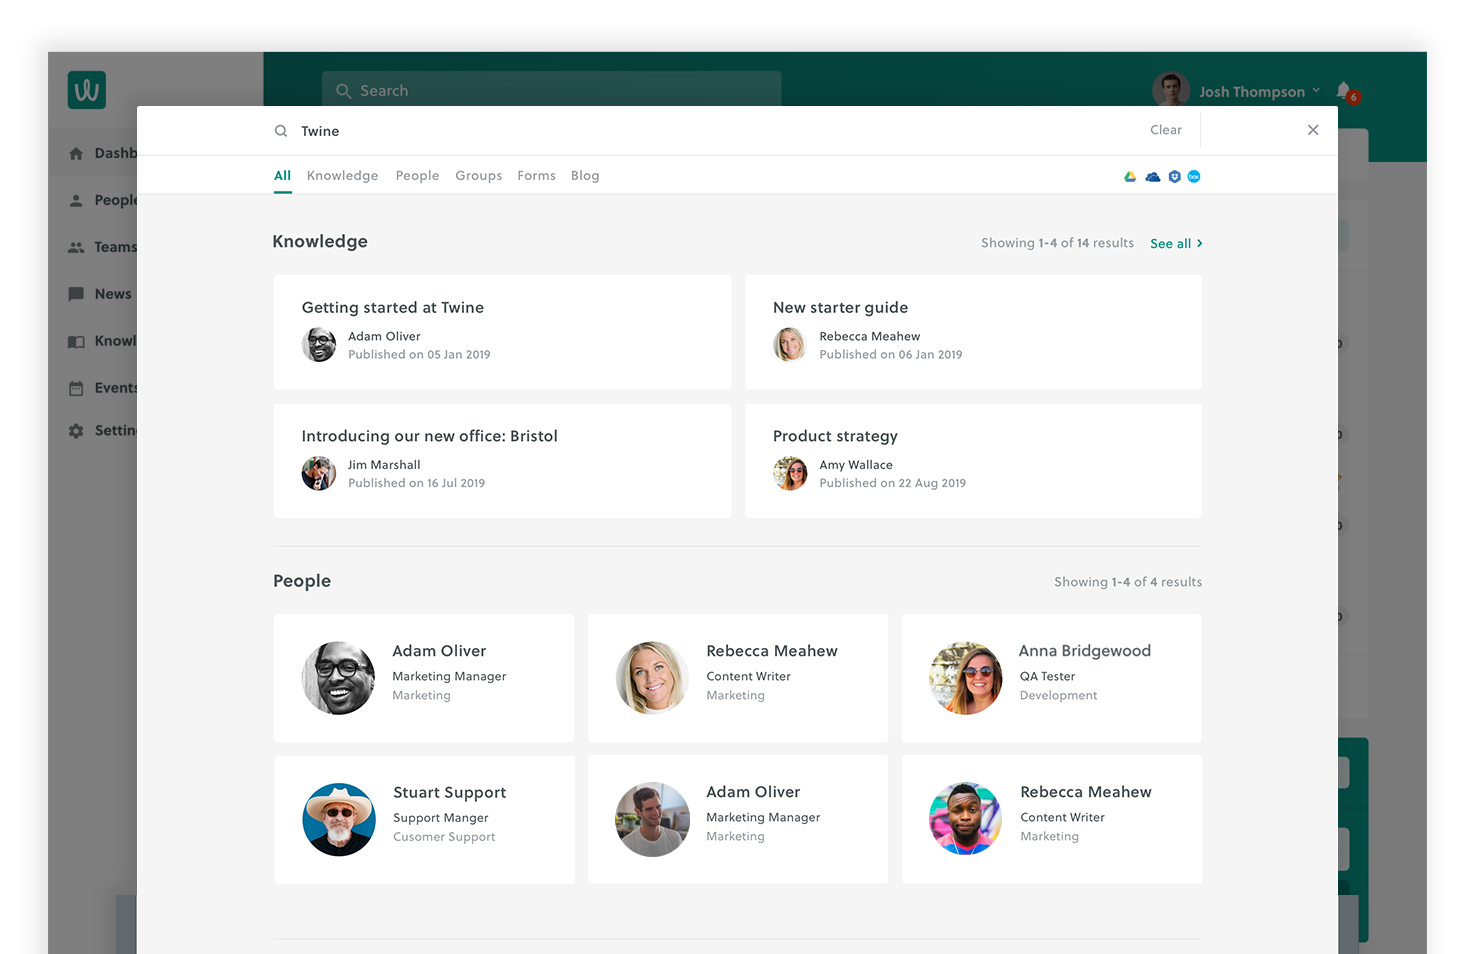Switch to the People tab
This screenshot has width=1475, height=954.
tap(417, 176)
